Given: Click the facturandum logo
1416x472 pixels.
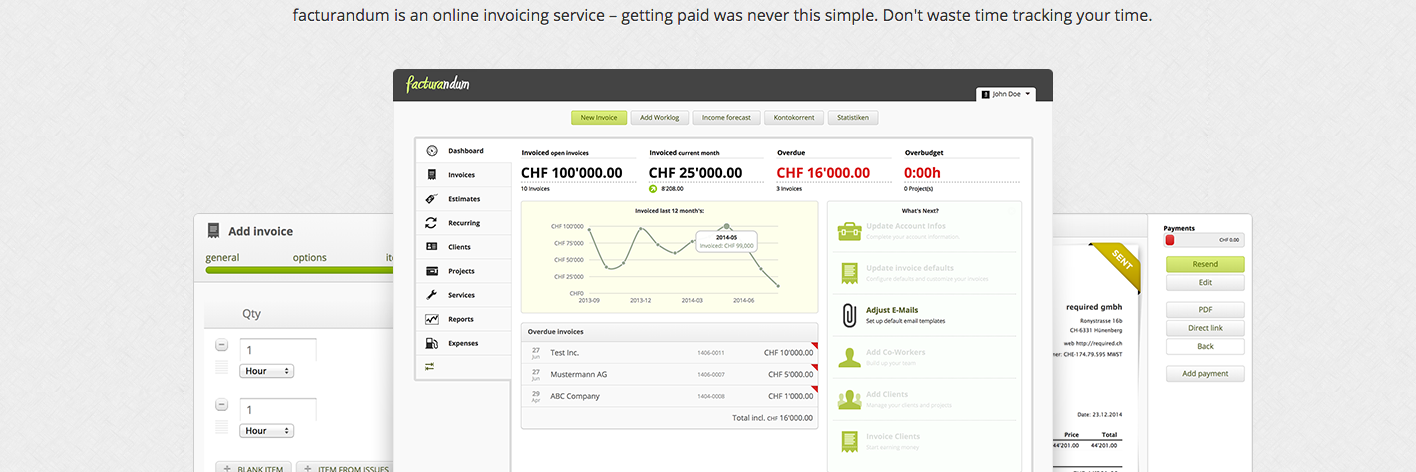Looking at the screenshot, I should point(438,85).
